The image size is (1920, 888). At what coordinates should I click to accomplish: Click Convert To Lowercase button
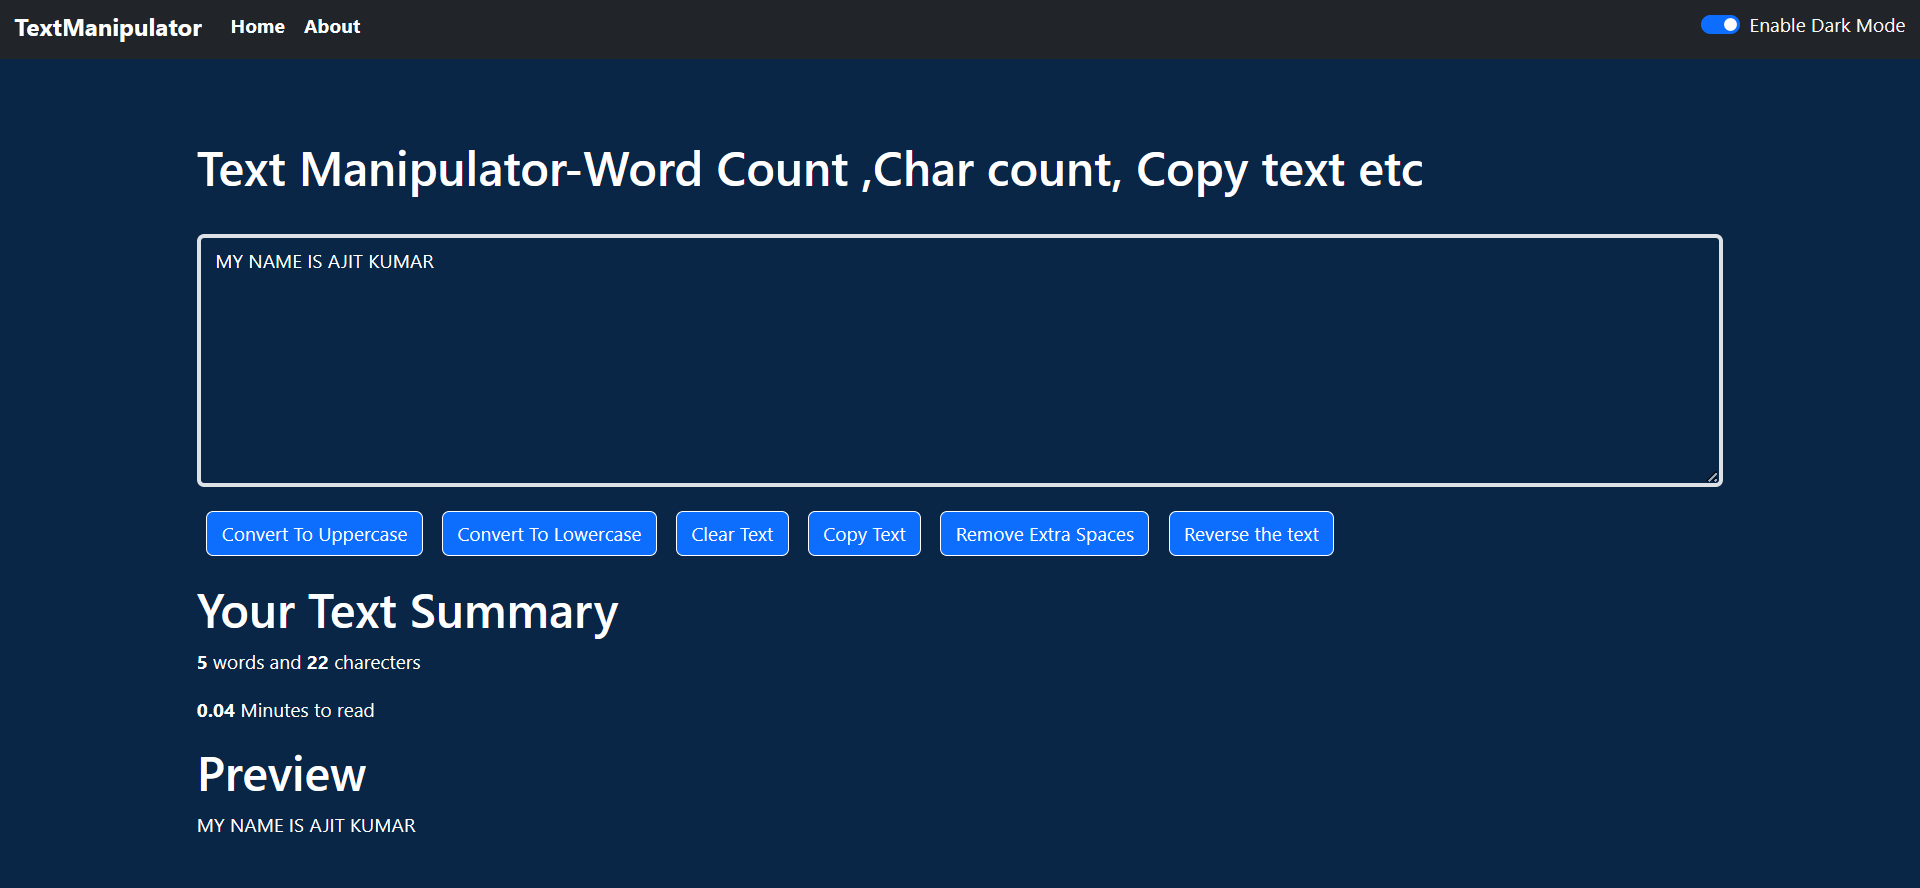coord(549,534)
